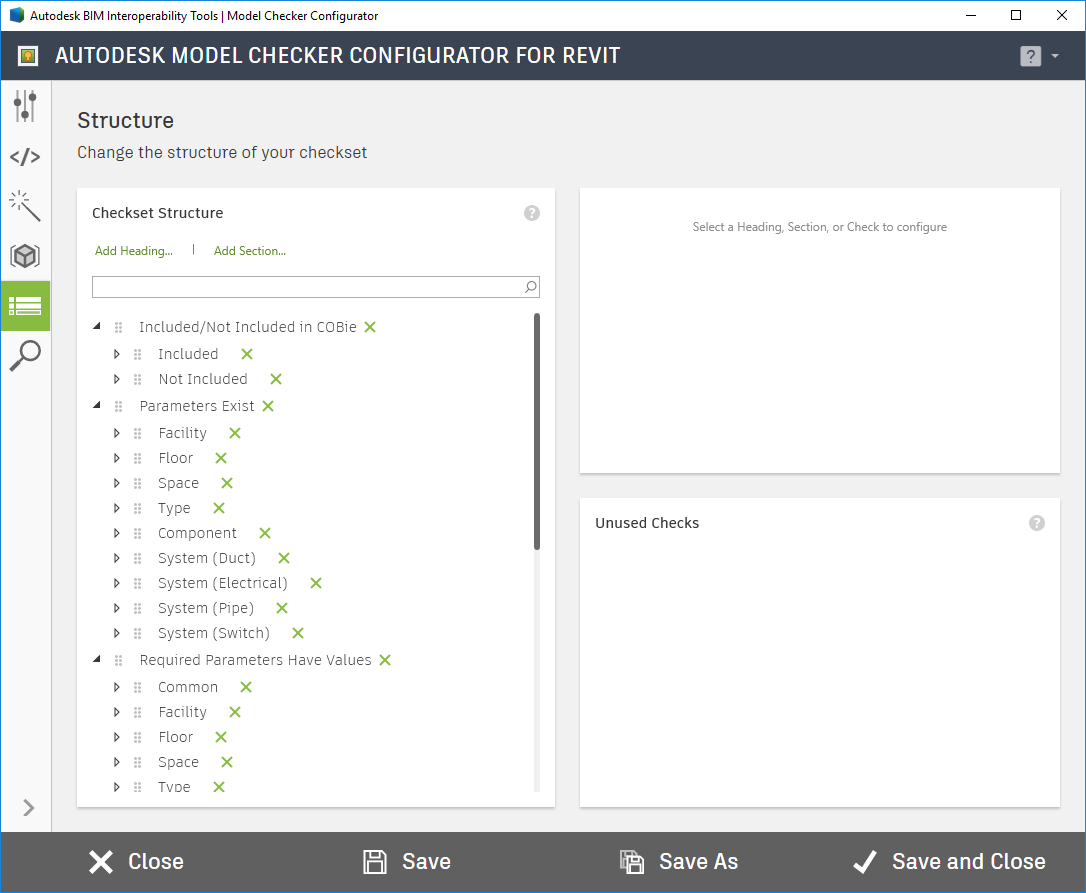
Task: Delete the System (Pipe) section
Action: pos(282,608)
